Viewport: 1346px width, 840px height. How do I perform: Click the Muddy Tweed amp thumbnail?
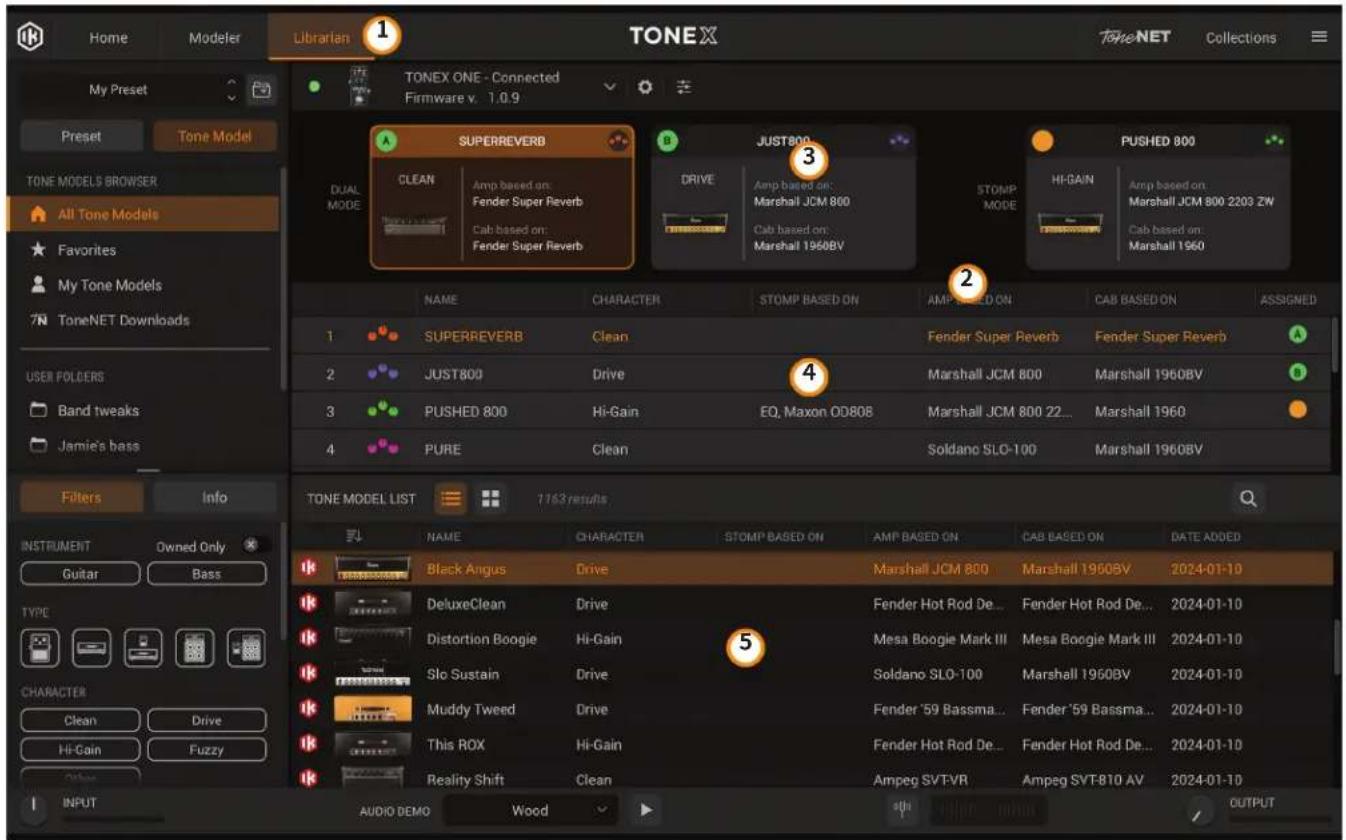tap(372, 709)
